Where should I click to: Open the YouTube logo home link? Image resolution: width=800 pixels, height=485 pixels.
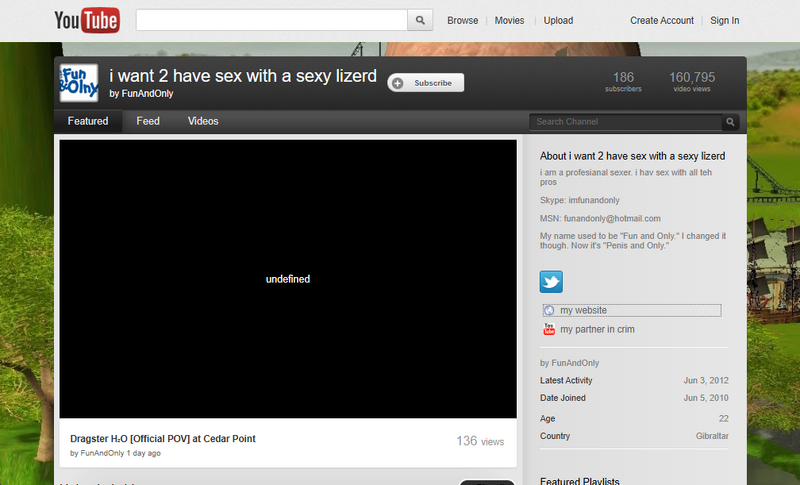(x=87, y=20)
